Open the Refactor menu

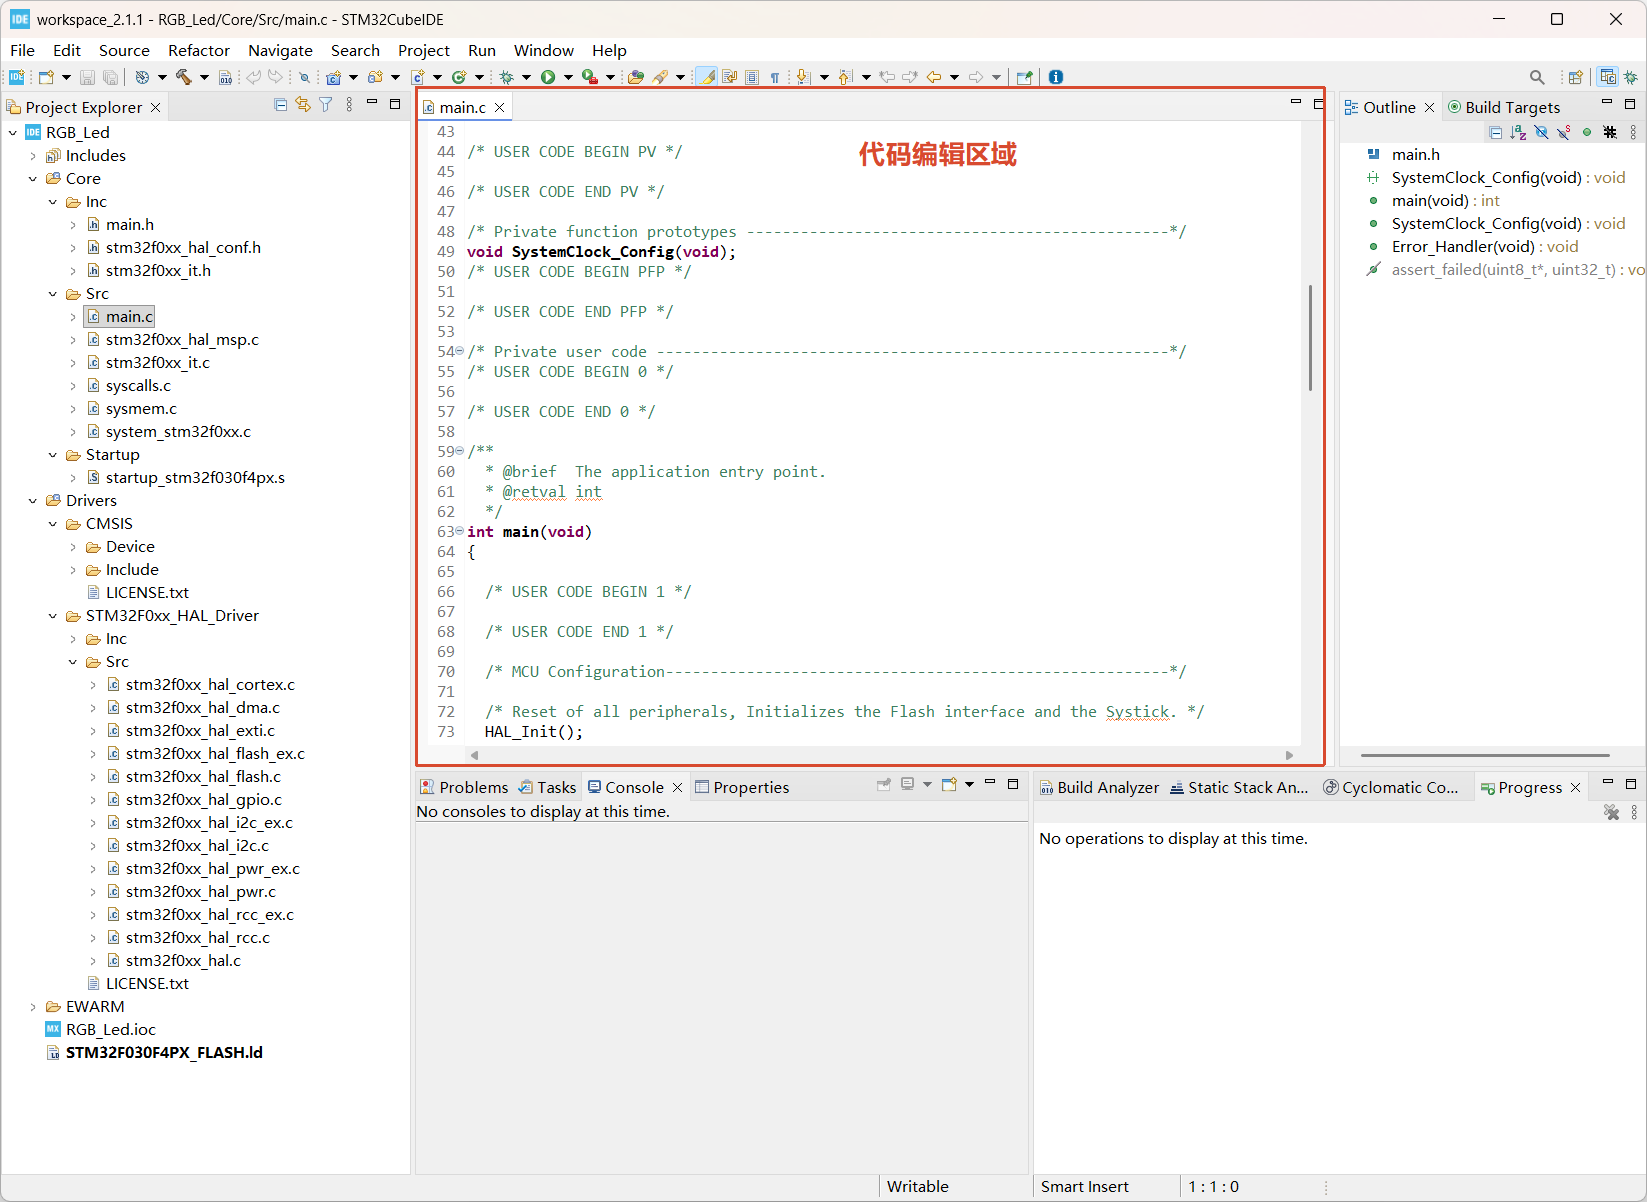pyautogui.click(x=199, y=50)
